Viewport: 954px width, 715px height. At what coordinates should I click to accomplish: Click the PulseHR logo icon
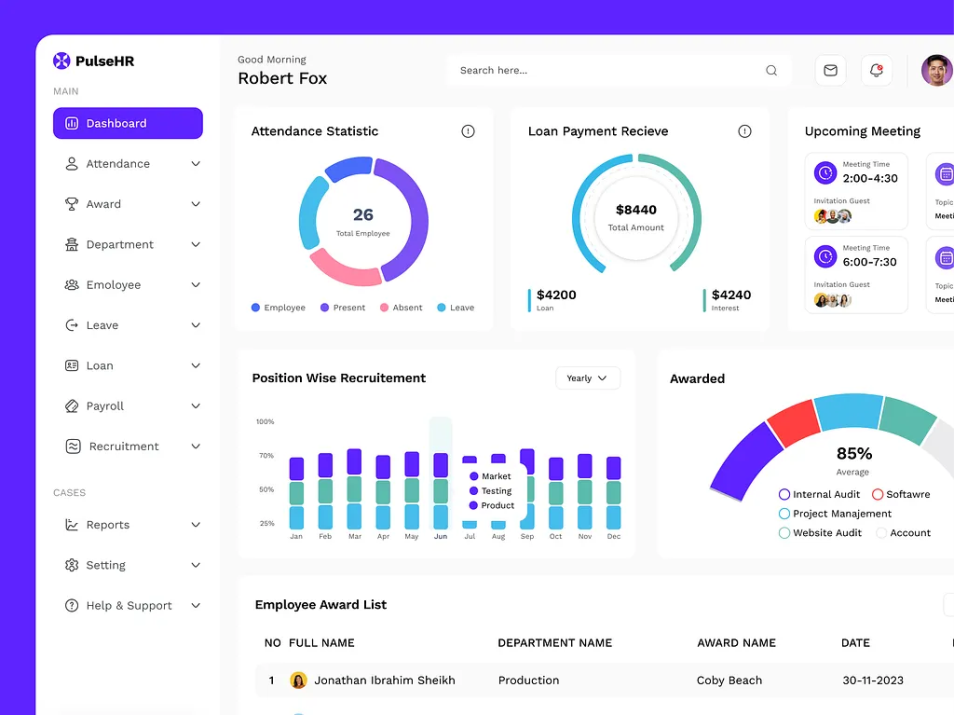tap(61, 60)
